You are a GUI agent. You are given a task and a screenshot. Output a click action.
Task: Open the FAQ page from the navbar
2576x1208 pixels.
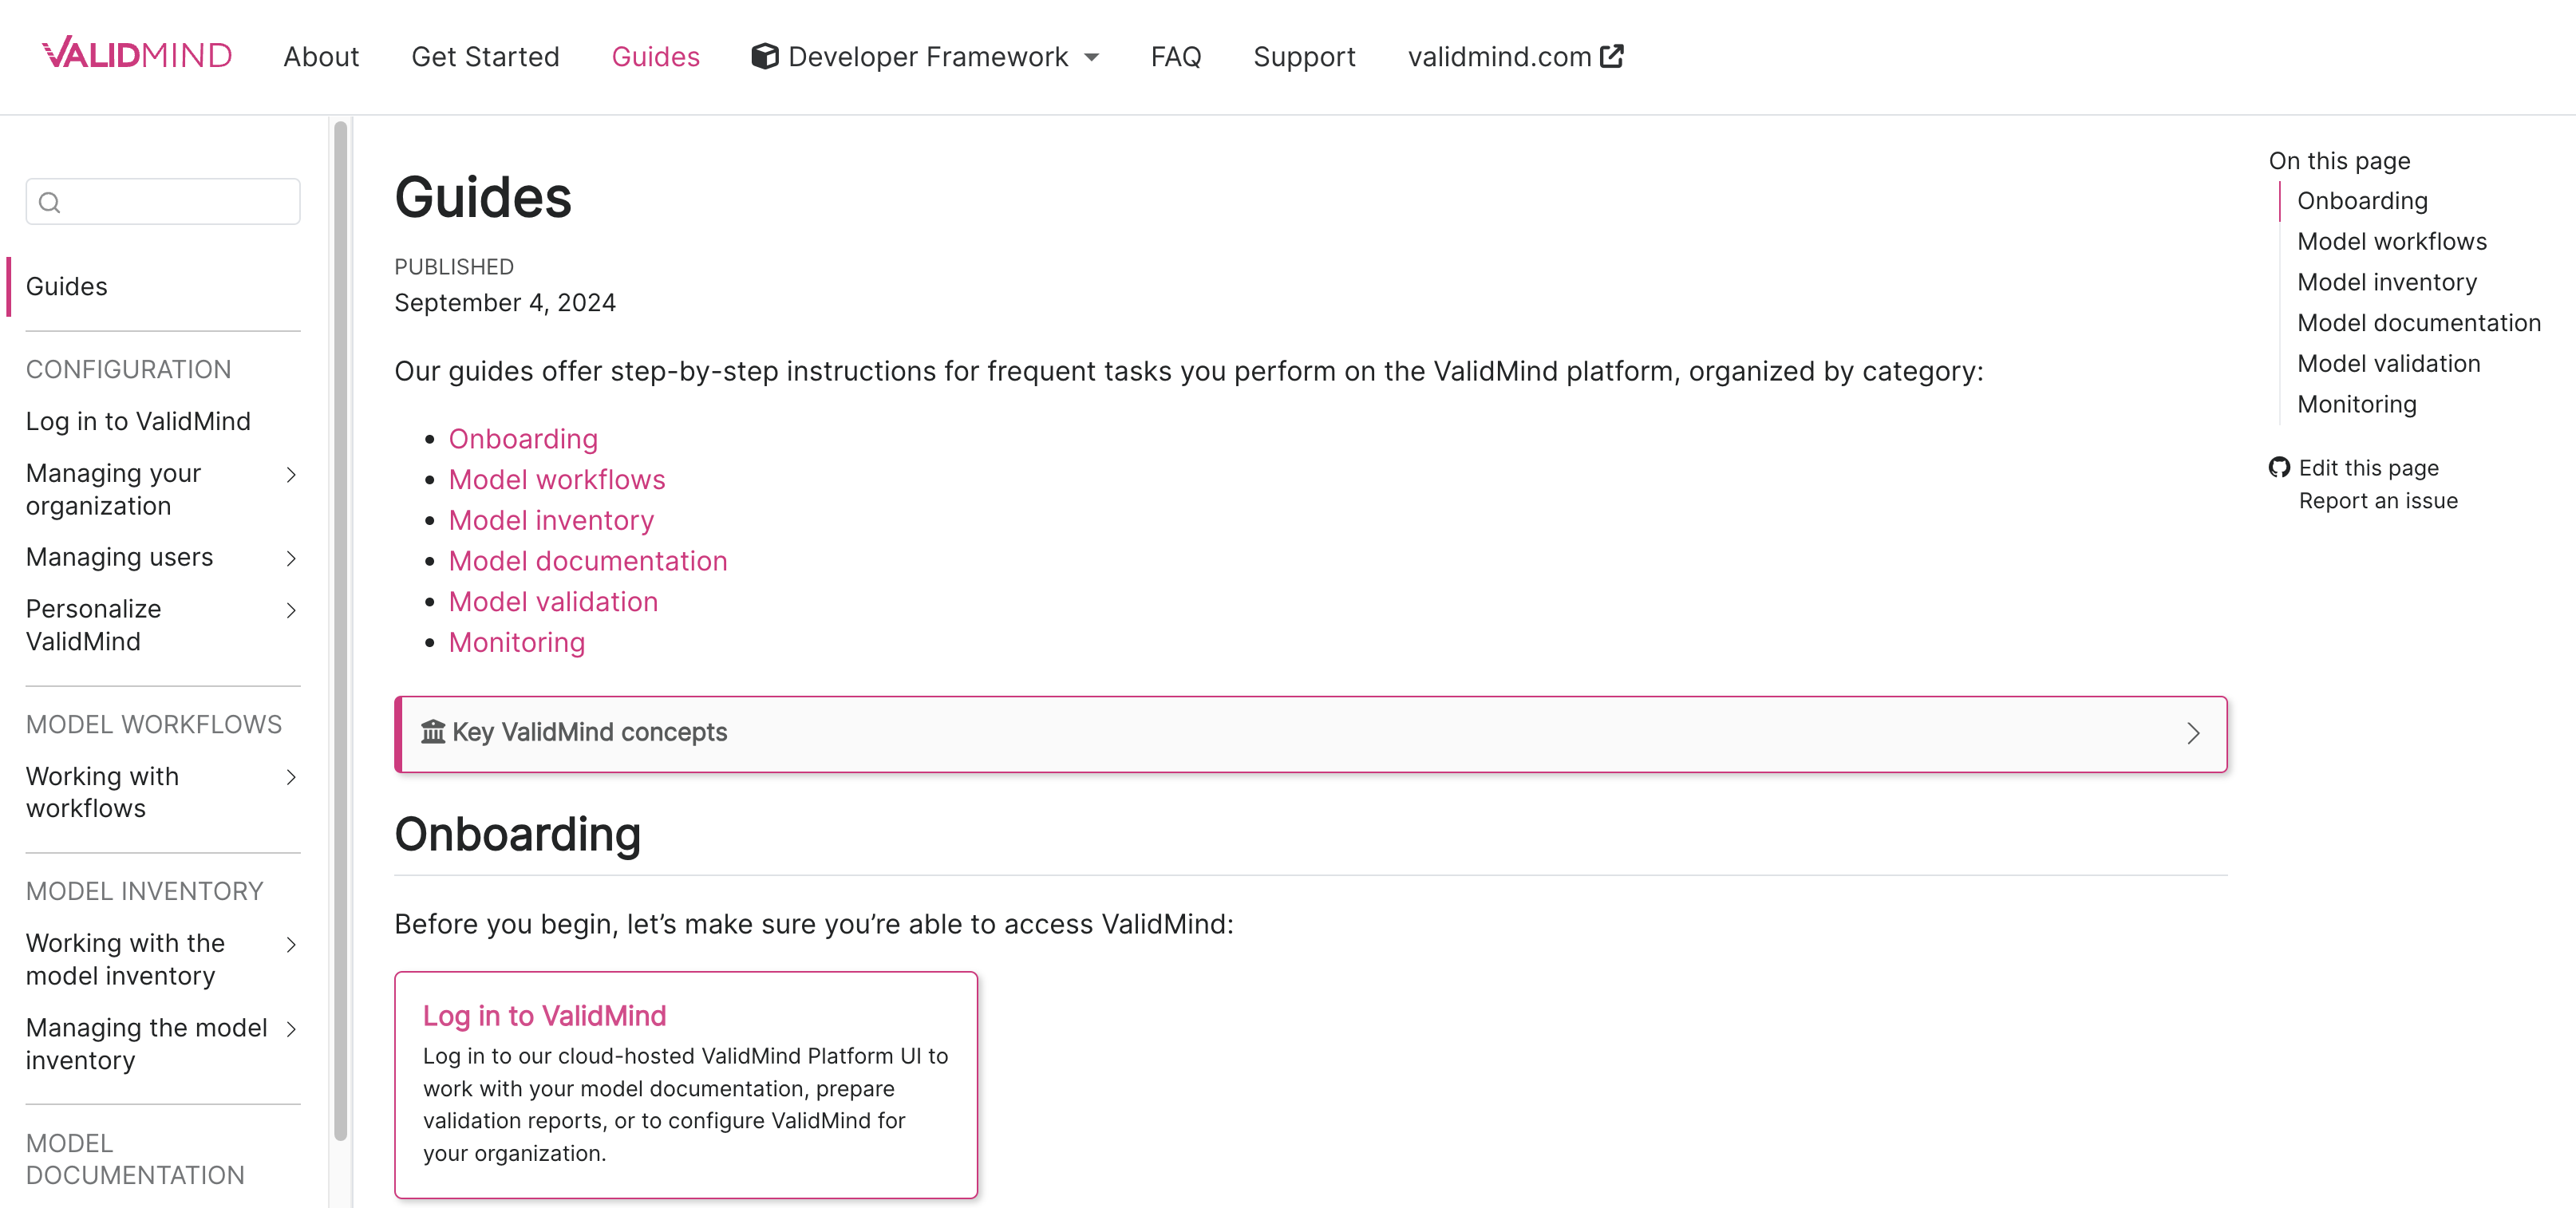[1176, 56]
